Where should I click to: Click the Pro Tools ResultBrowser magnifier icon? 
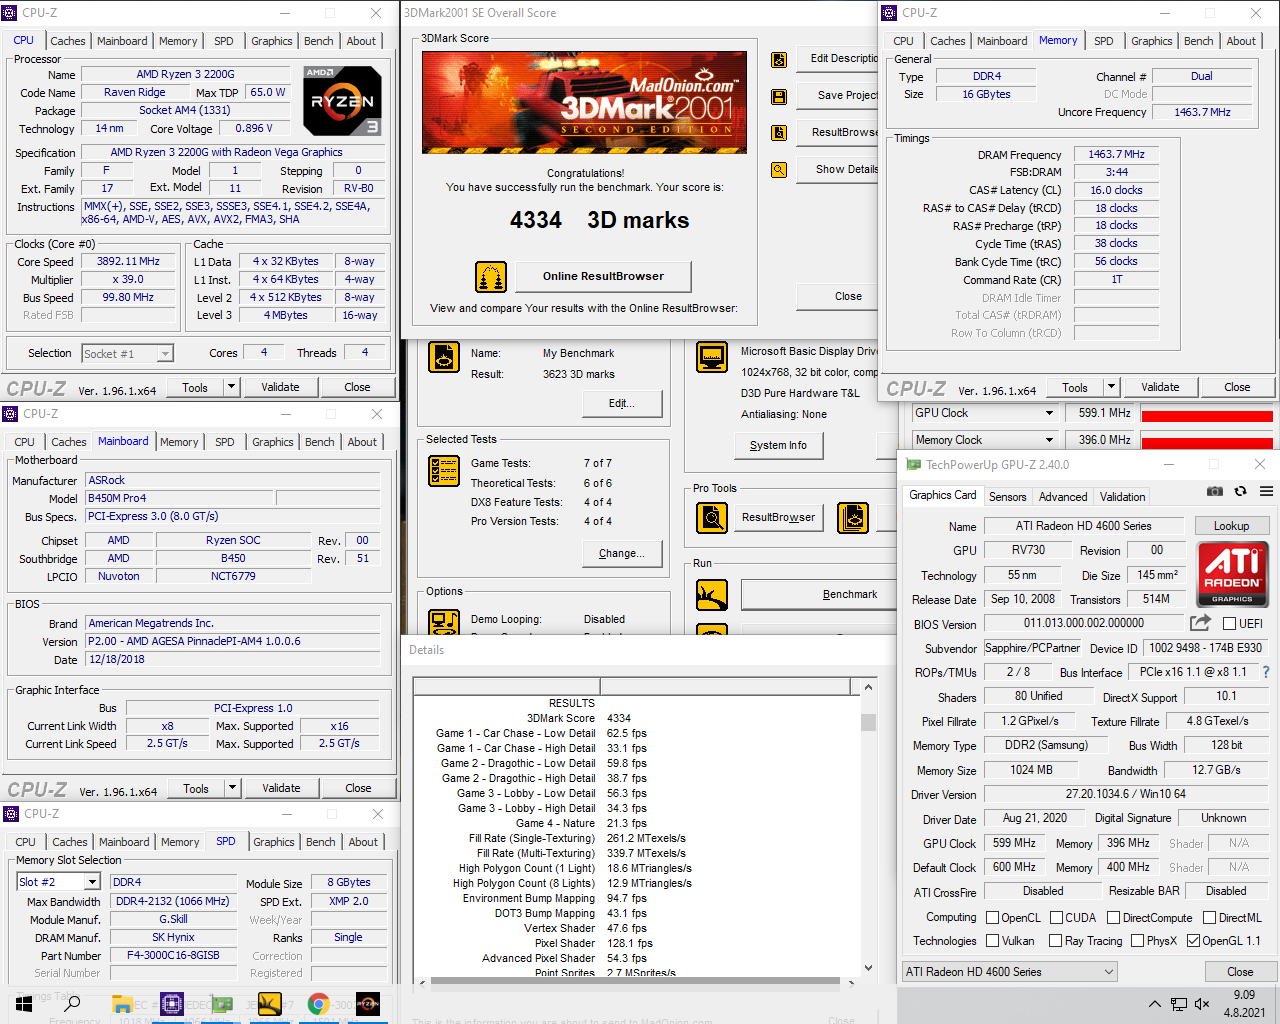point(712,517)
